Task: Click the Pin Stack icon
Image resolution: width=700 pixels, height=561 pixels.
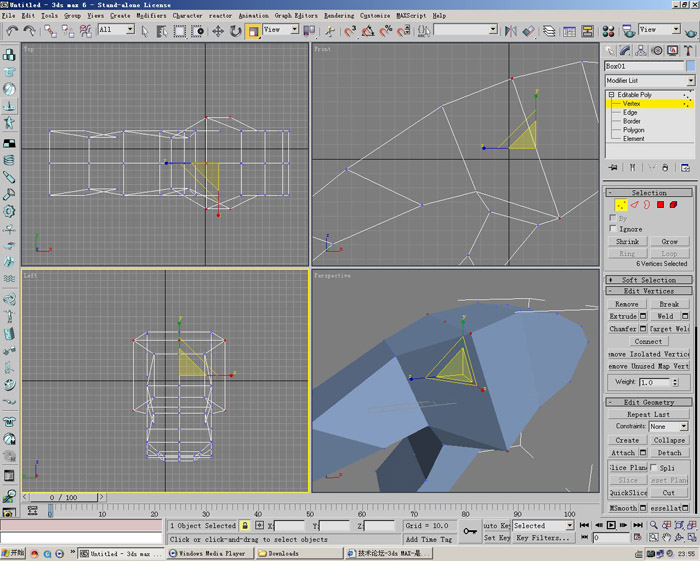Action: point(613,168)
